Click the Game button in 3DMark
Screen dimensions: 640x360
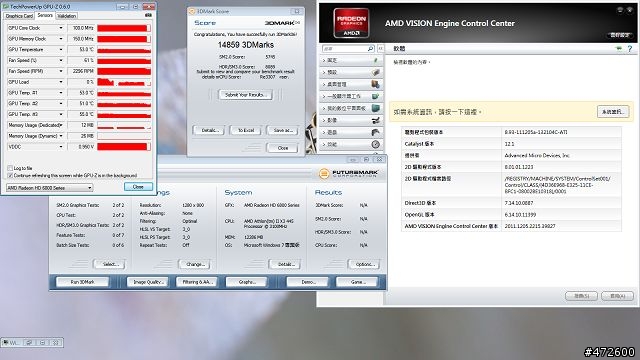coord(357,282)
